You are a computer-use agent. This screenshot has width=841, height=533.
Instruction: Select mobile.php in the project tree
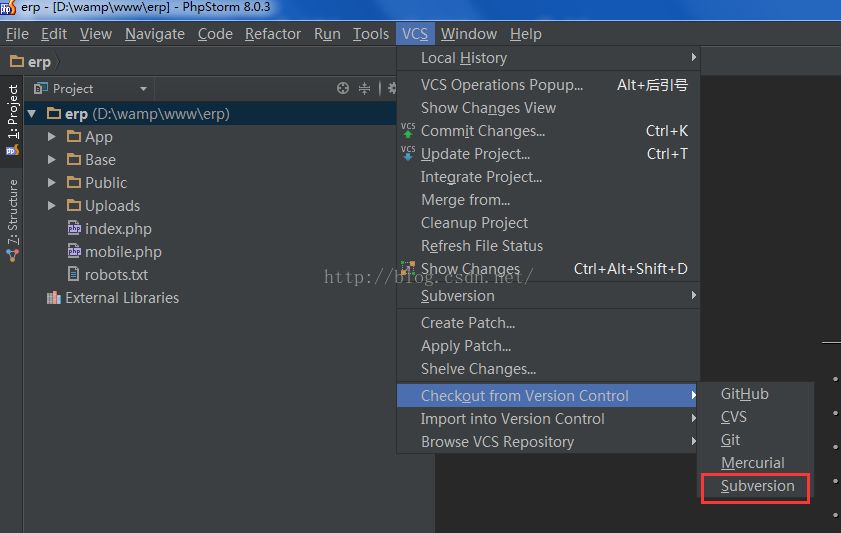click(122, 252)
